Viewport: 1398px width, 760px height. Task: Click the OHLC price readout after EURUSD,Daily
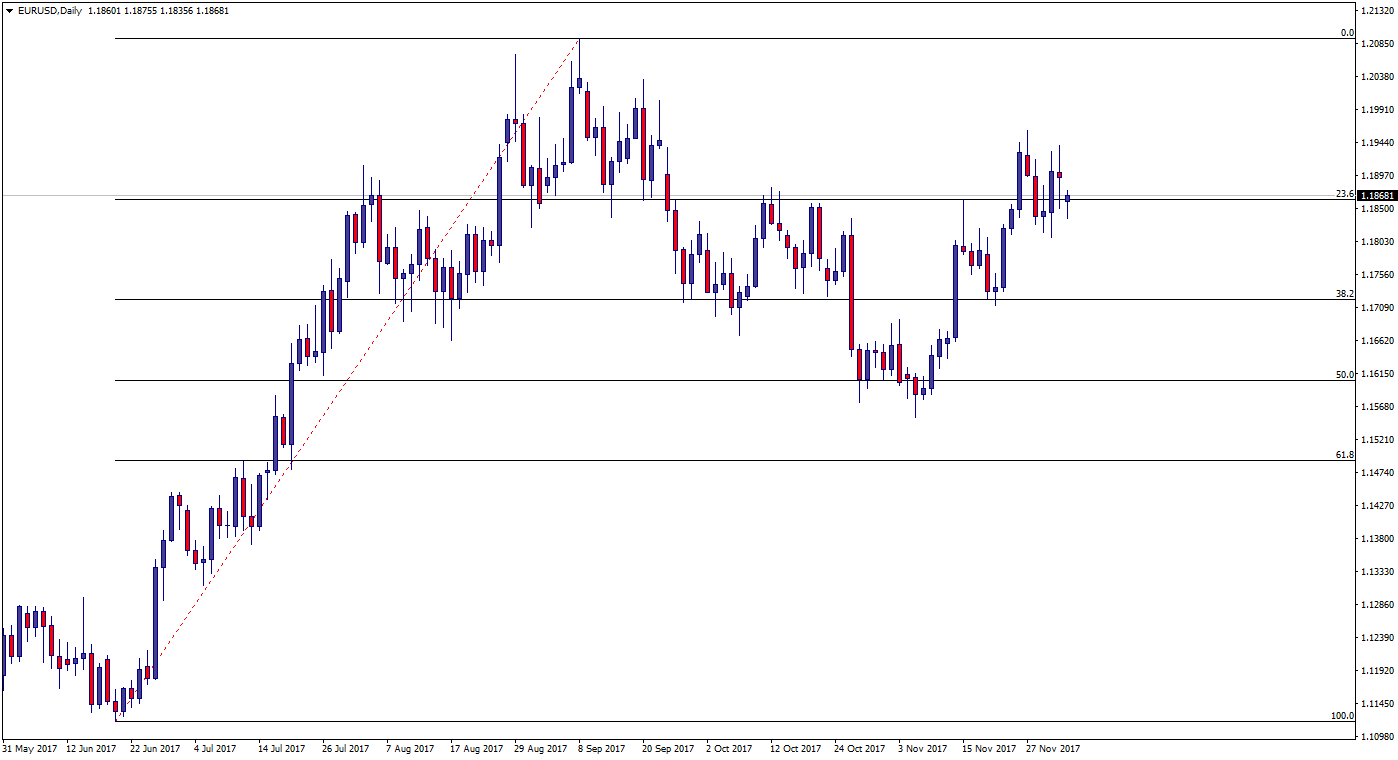click(159, 10)
